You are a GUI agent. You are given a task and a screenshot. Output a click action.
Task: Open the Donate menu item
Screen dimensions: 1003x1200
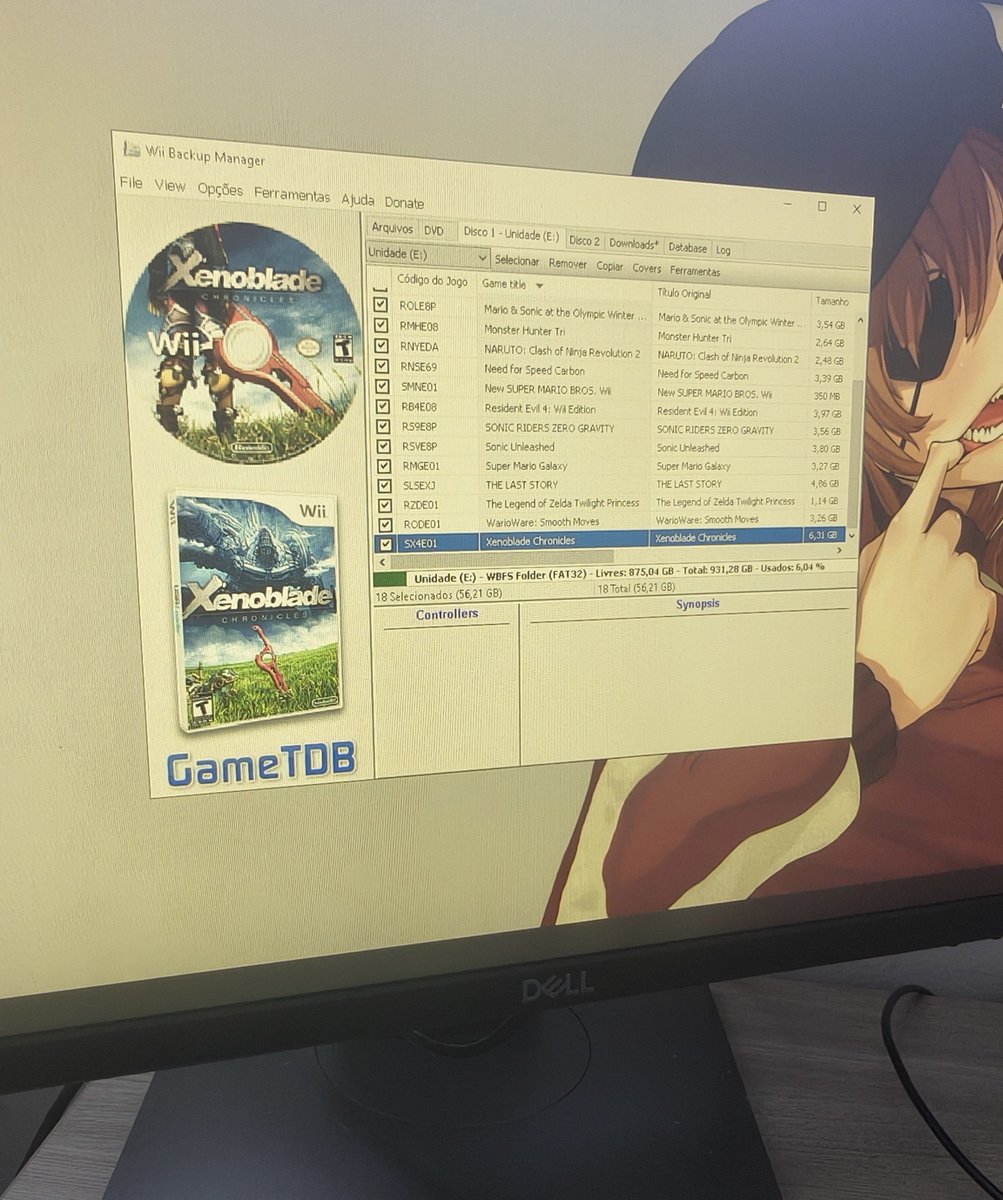(x=404, y=203)
